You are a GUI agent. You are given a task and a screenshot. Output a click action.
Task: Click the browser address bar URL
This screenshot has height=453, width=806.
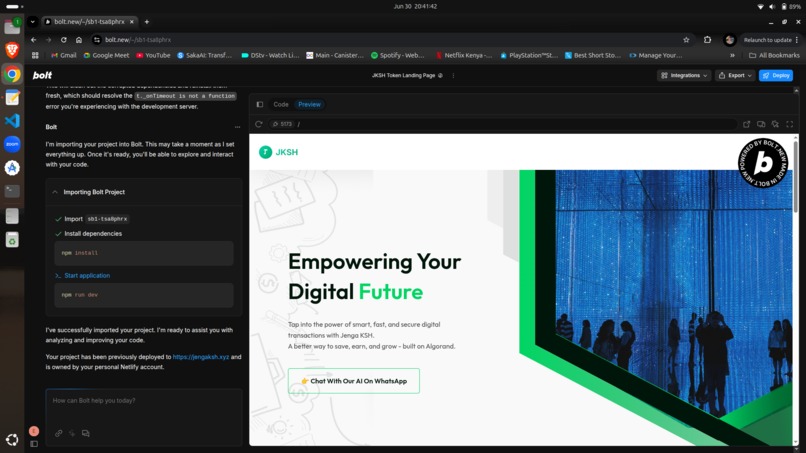[138, 40]
